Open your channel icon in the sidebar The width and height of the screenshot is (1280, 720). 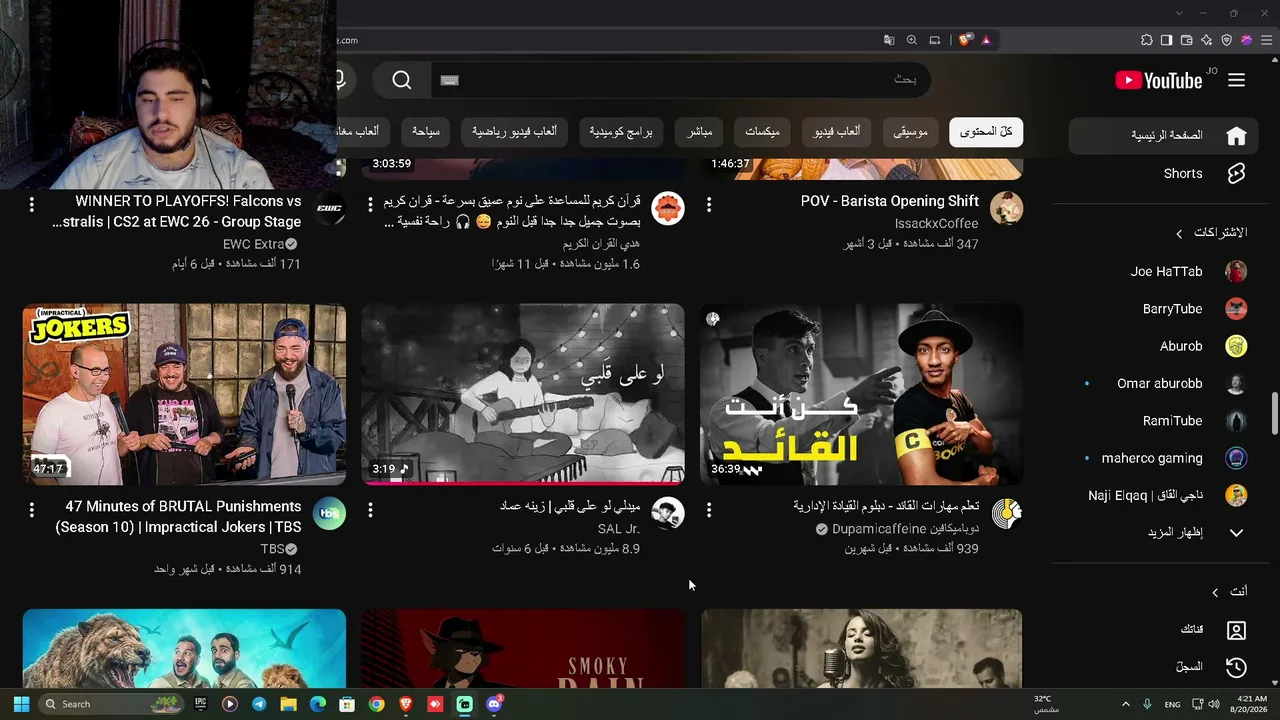tap(1236, 630)
